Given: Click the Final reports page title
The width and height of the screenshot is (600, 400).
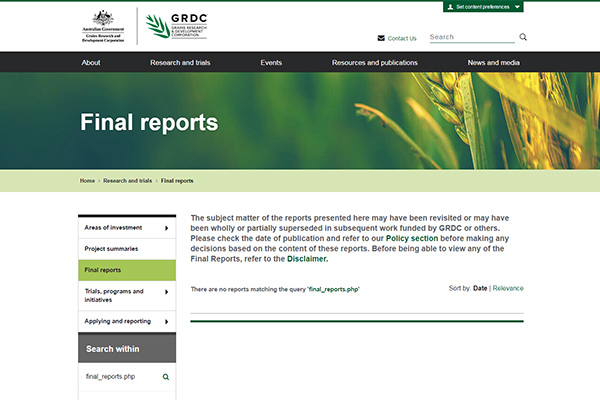Looking at the screenshot, I should tap(149, 122).
